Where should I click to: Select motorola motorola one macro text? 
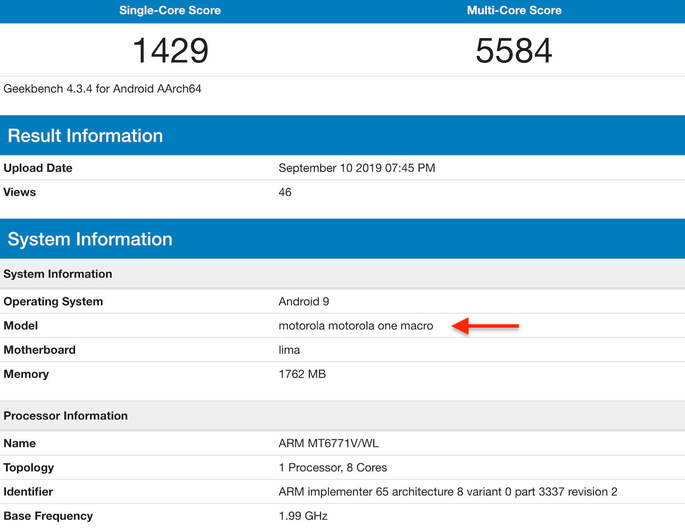(x=356, y=326)
